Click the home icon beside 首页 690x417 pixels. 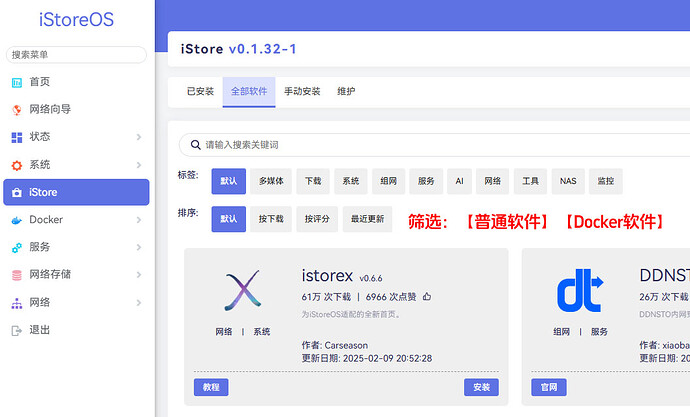pos(16,82)
